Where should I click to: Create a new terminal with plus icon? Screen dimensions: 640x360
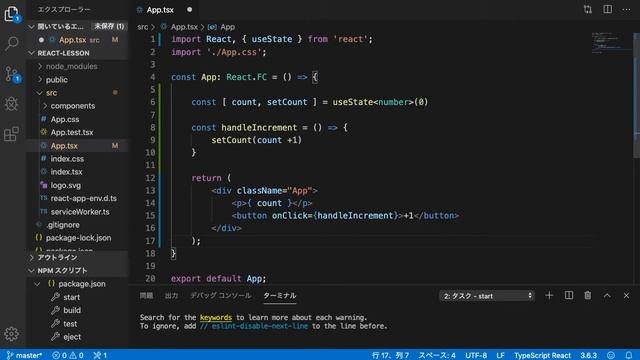pos(549,295)
